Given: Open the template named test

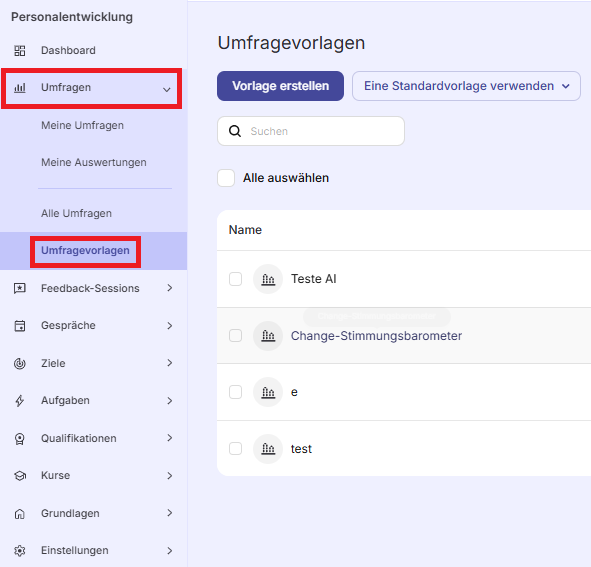Looking at the screenshot, I should point(301,449).
